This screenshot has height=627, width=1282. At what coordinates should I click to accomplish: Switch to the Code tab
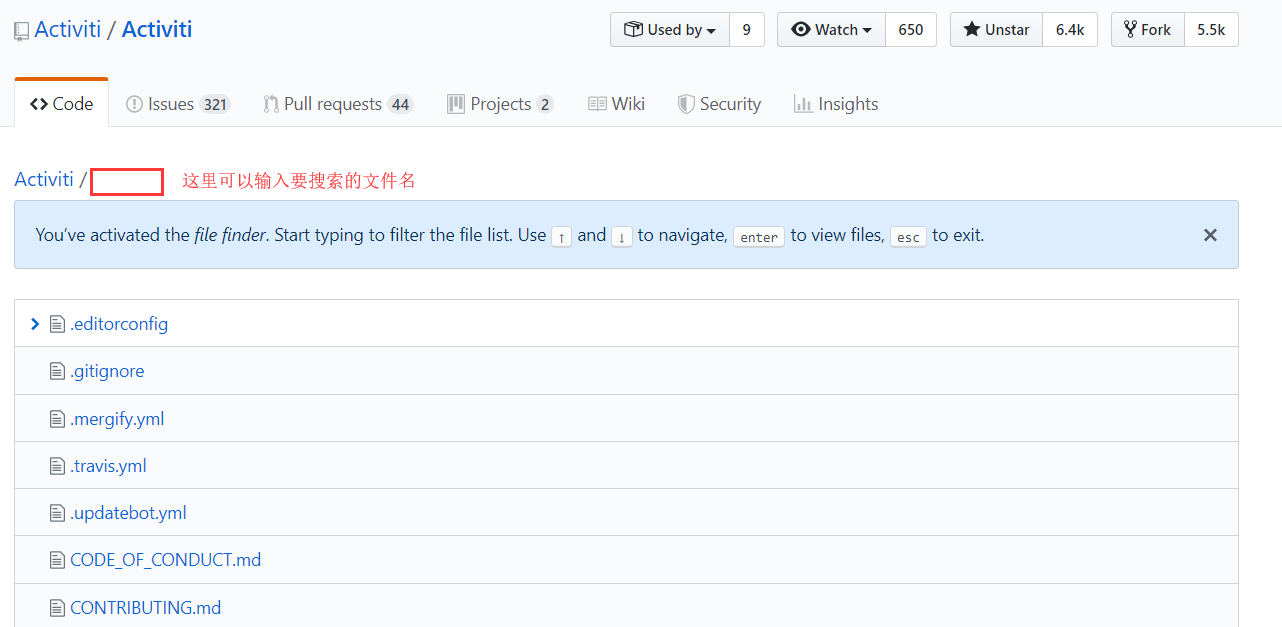[x=62, y=104]
